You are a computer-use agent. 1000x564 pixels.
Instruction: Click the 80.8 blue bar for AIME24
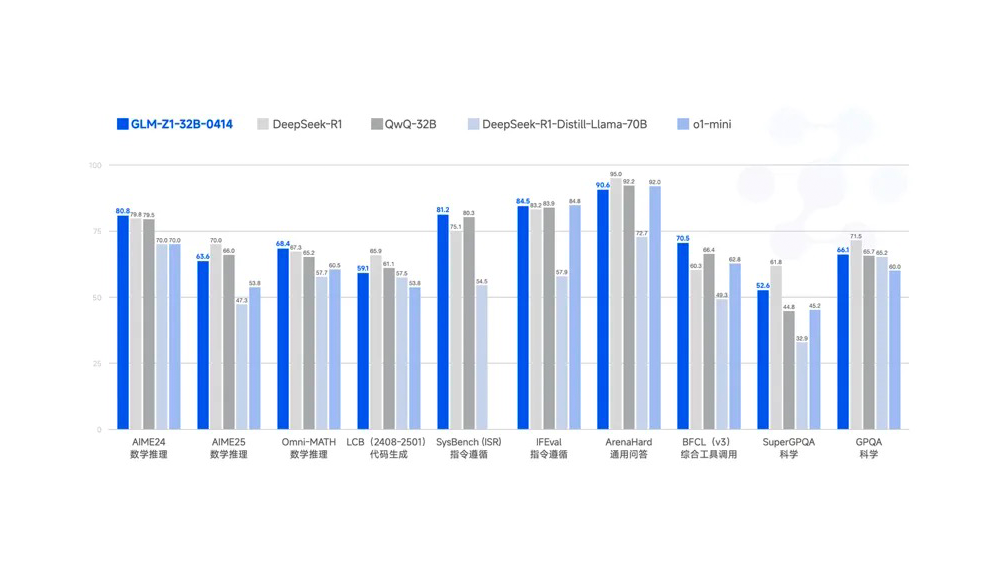[123, 322]
